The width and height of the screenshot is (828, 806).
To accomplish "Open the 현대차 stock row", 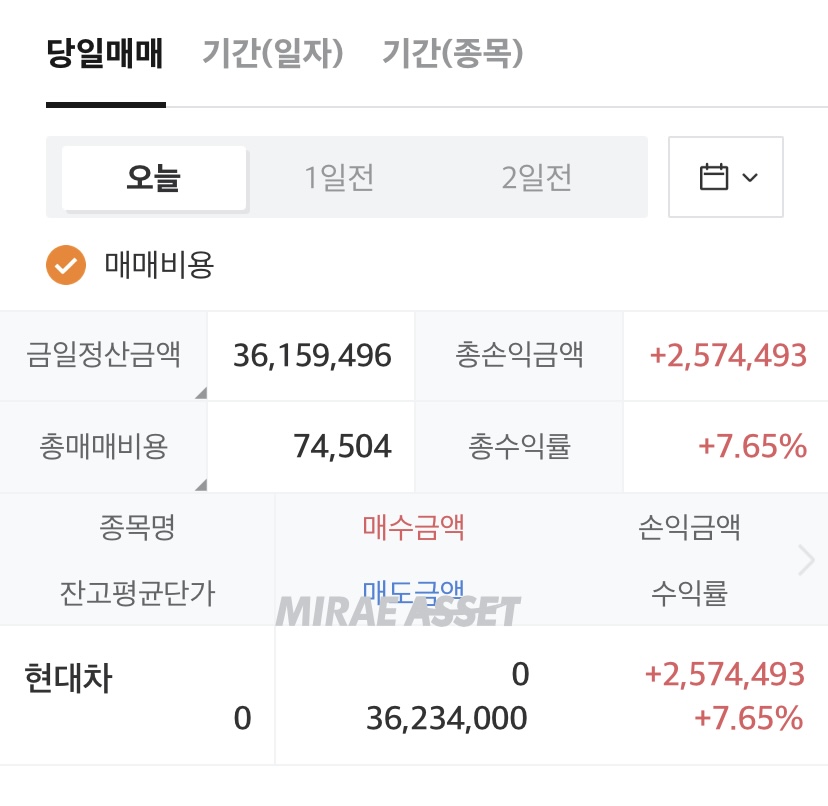I will 68,680.
